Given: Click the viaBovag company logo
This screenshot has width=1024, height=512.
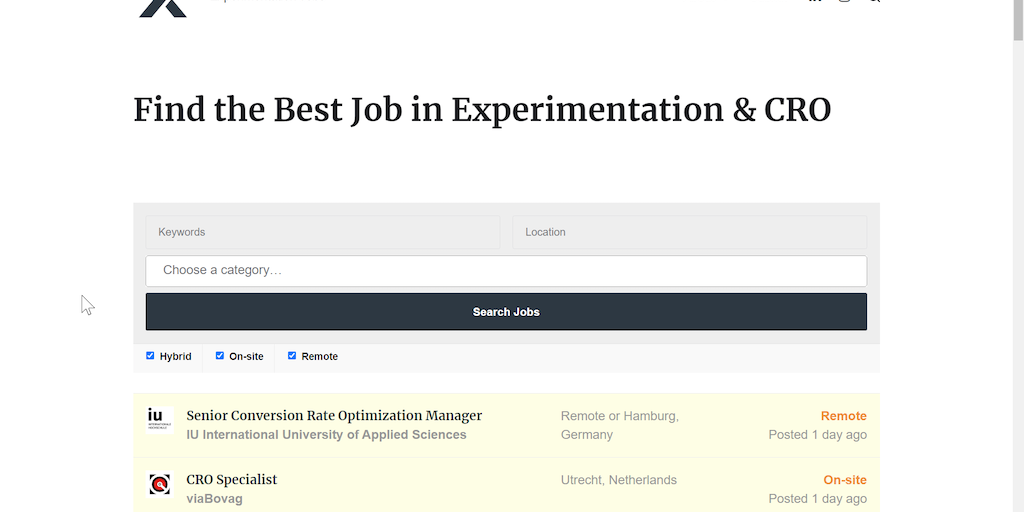Looking at the screenshot, I should (x=160, y=484).
